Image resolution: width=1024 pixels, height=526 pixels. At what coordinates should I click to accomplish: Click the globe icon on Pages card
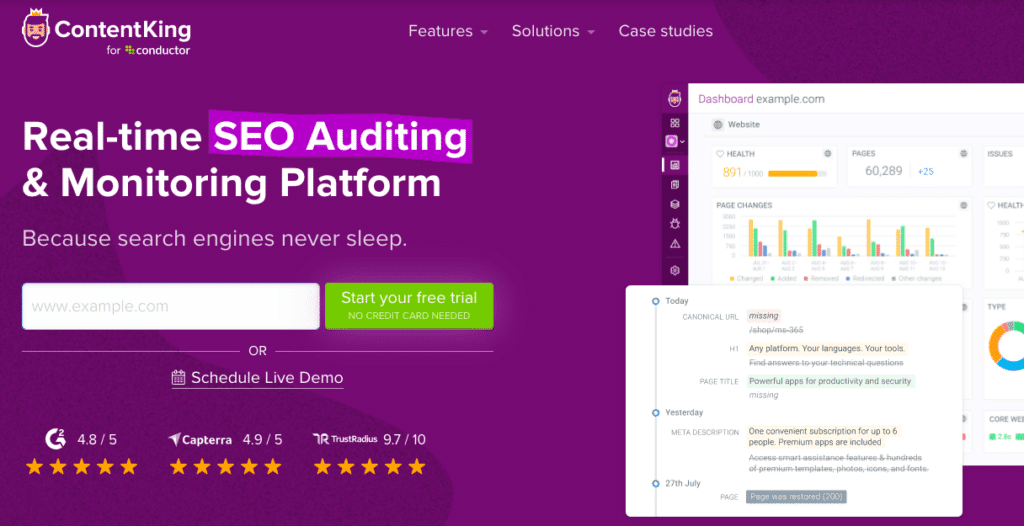click(963, 154)
